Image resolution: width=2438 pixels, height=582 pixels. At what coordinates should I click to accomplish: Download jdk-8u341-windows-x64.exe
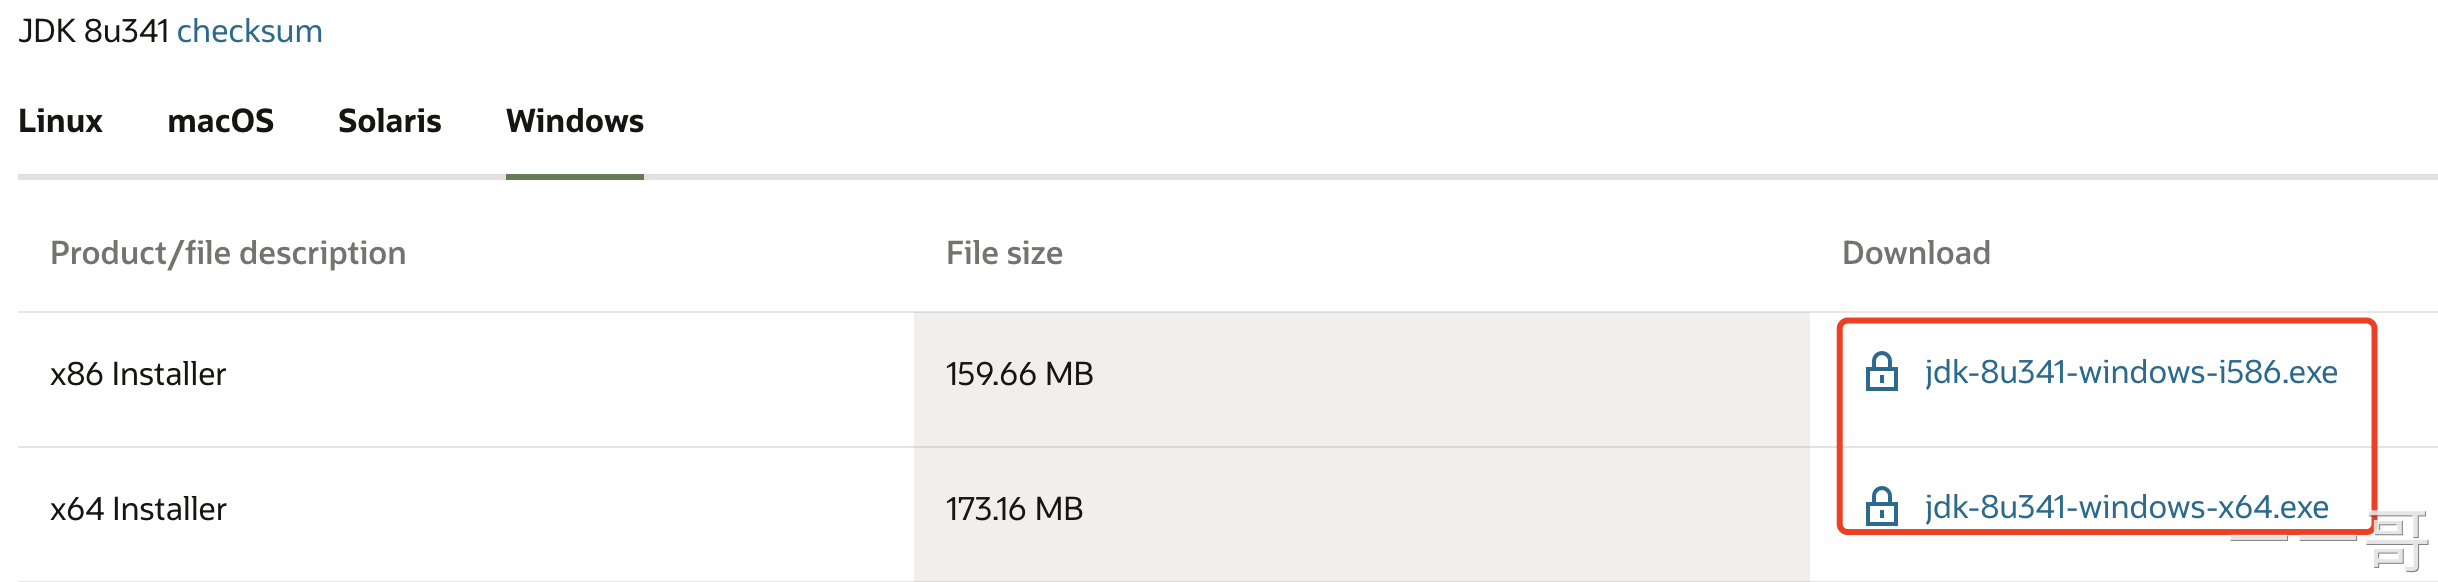coord(2127,507)
